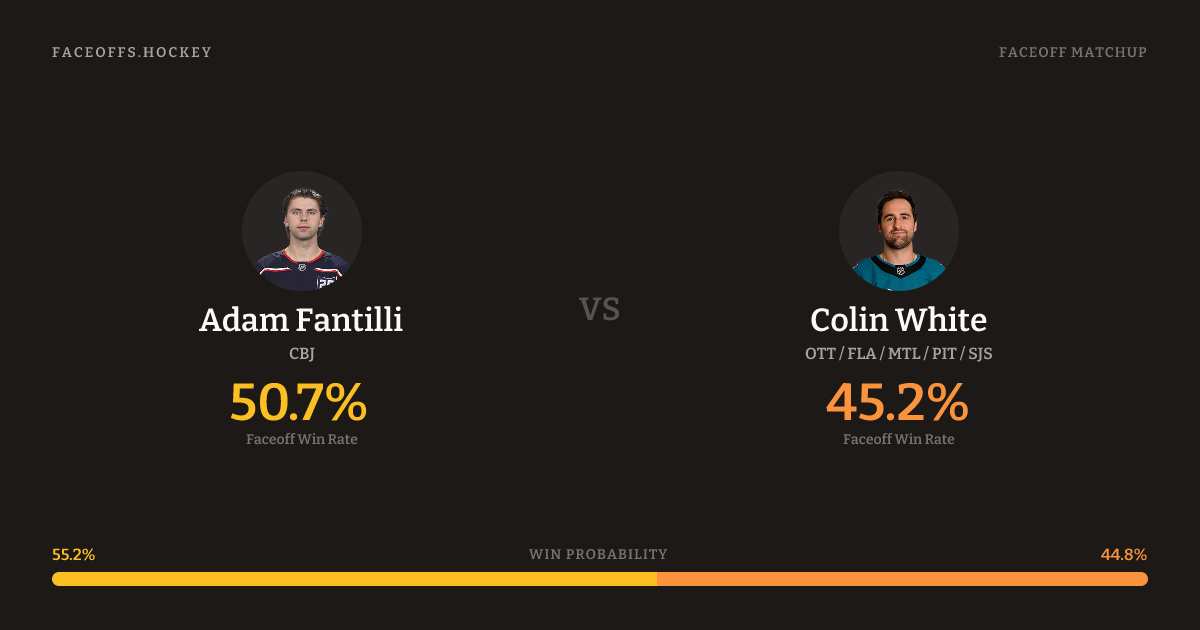Click Adam Fantilli's player headshot
The image size is (1200, 630).
coord(301,231)
